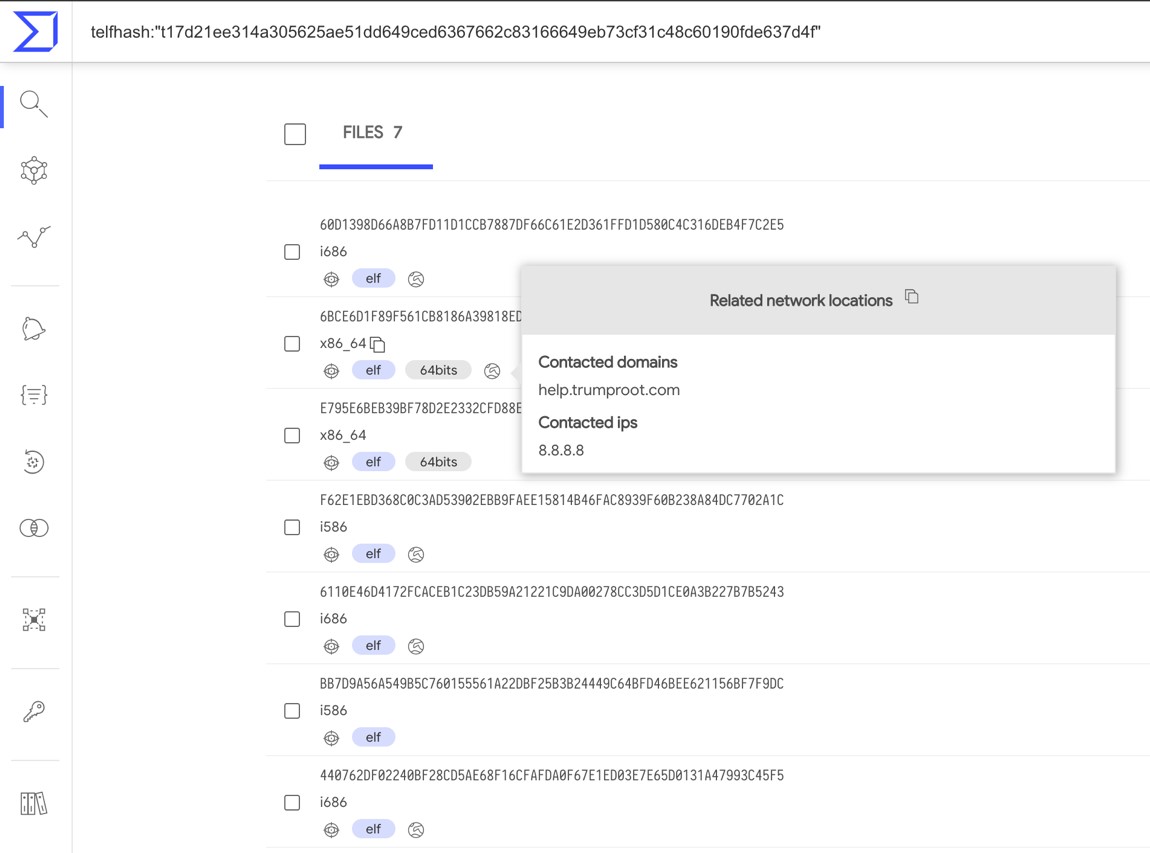Click the VirusTotal logo icon
The image size is (1150, 853).
click(x=35, y=31)
